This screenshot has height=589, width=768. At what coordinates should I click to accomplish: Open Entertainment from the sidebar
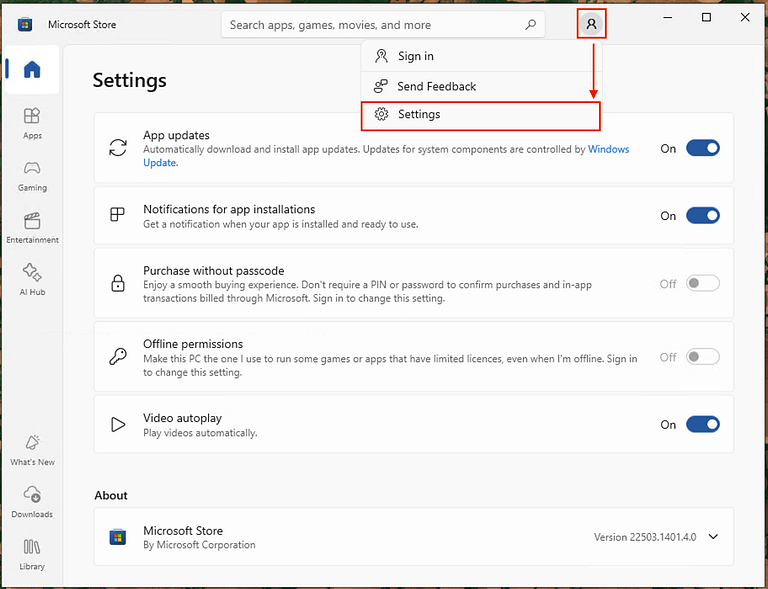click(32, 227)
